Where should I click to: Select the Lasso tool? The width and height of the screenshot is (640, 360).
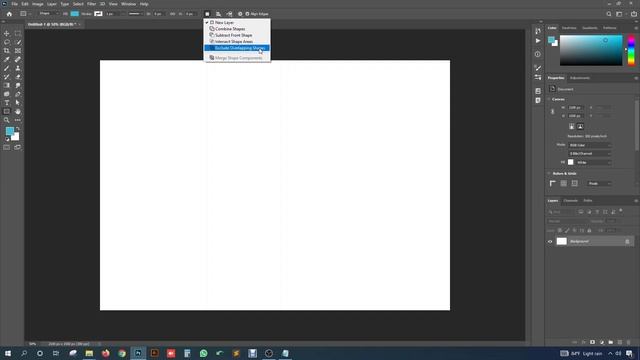(x=7, y=42)
